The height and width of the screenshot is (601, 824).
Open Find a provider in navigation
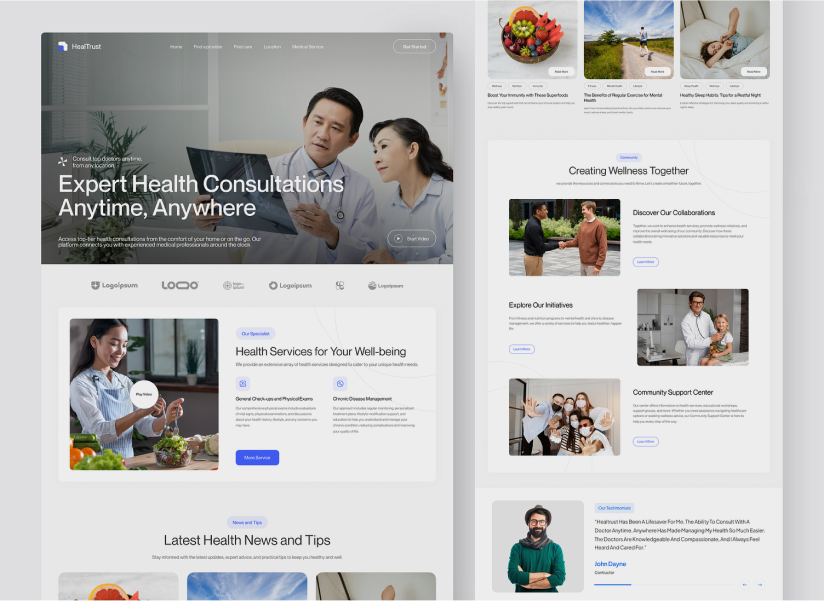click(207, 46)
